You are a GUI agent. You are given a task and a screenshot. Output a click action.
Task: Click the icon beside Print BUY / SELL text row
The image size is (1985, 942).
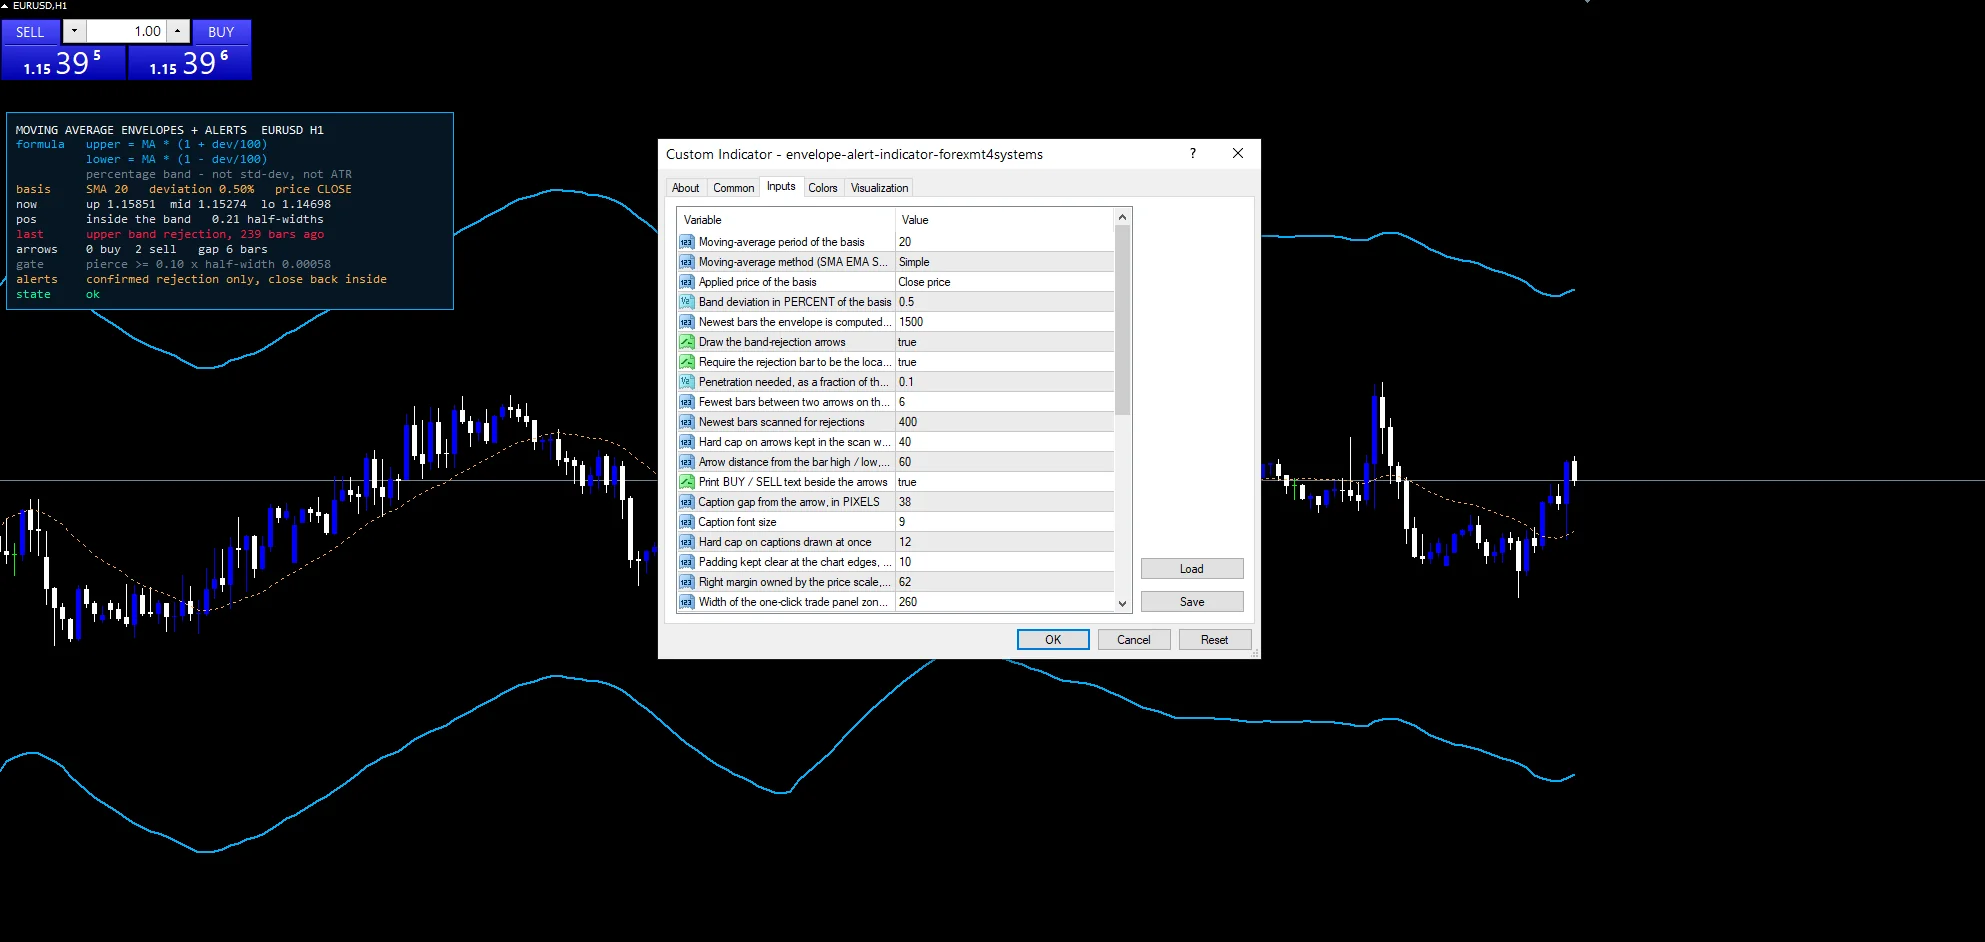tap(686, 482)
